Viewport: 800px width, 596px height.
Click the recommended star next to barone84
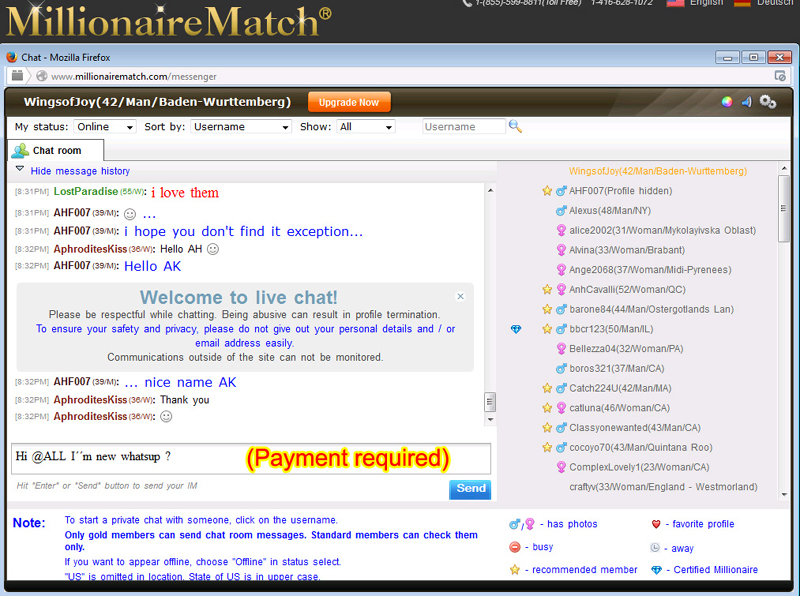(547, 310)
